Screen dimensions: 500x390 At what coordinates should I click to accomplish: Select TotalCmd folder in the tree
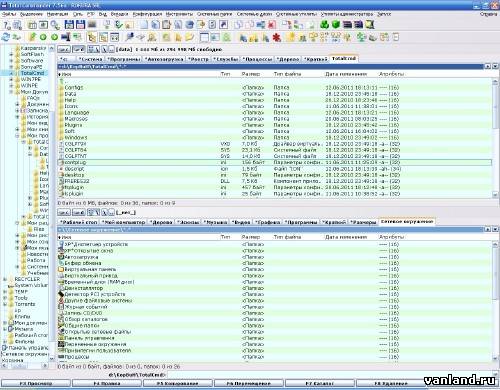click(x=32, y=73)
